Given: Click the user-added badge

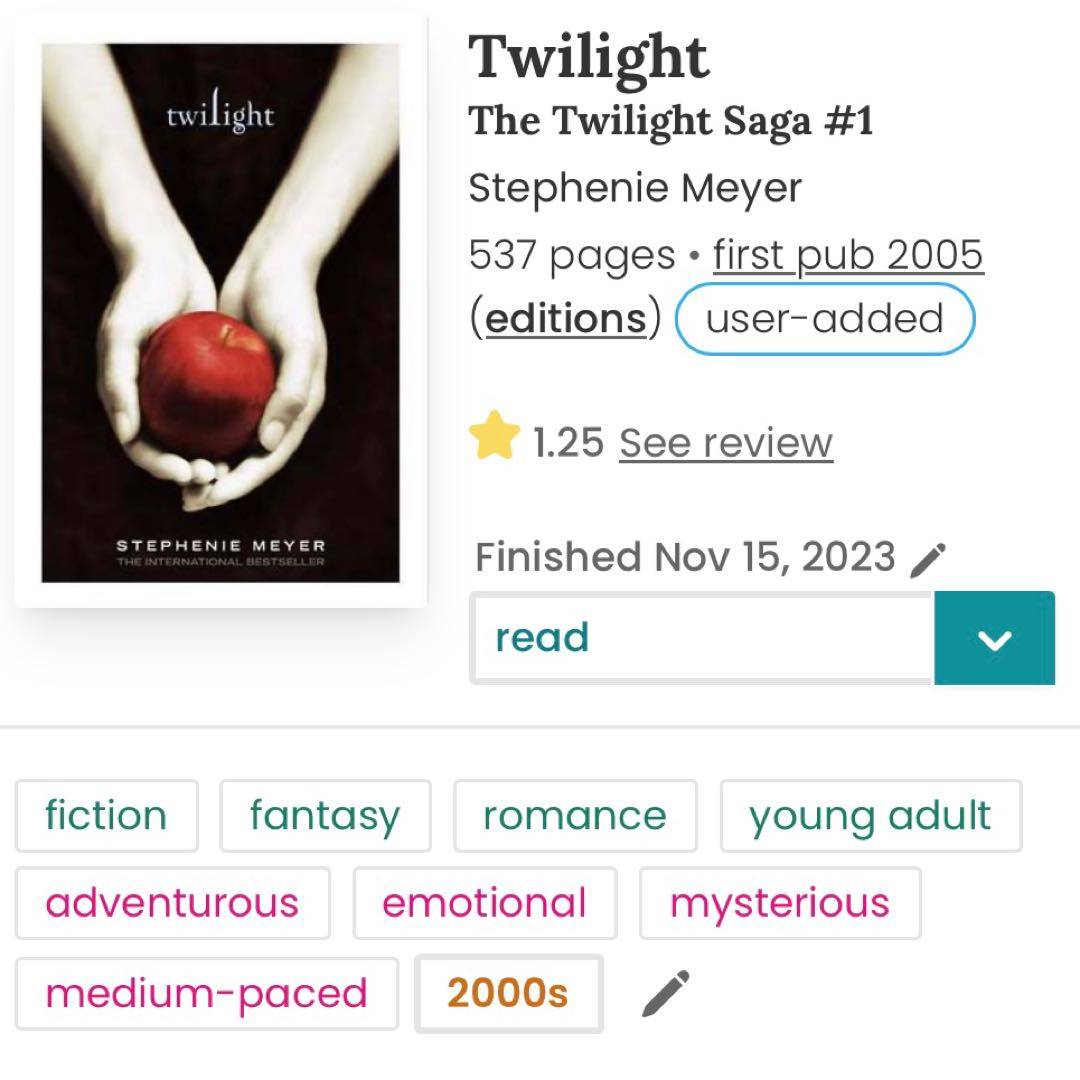Looking at the screenshot, I should click(x=825, y=318).
